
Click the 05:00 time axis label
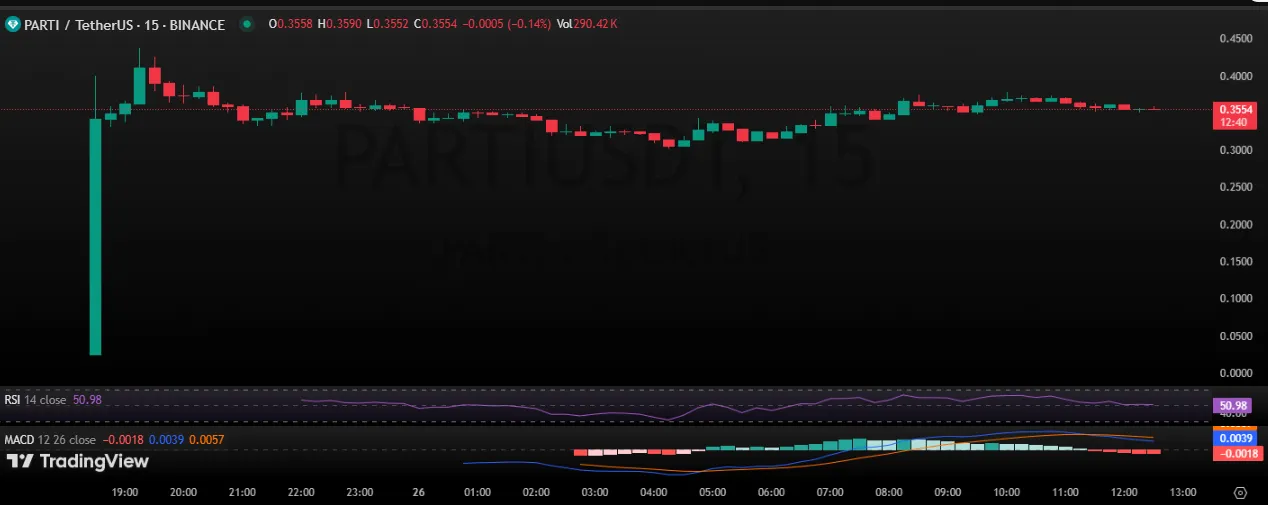(x=713, y=493)
